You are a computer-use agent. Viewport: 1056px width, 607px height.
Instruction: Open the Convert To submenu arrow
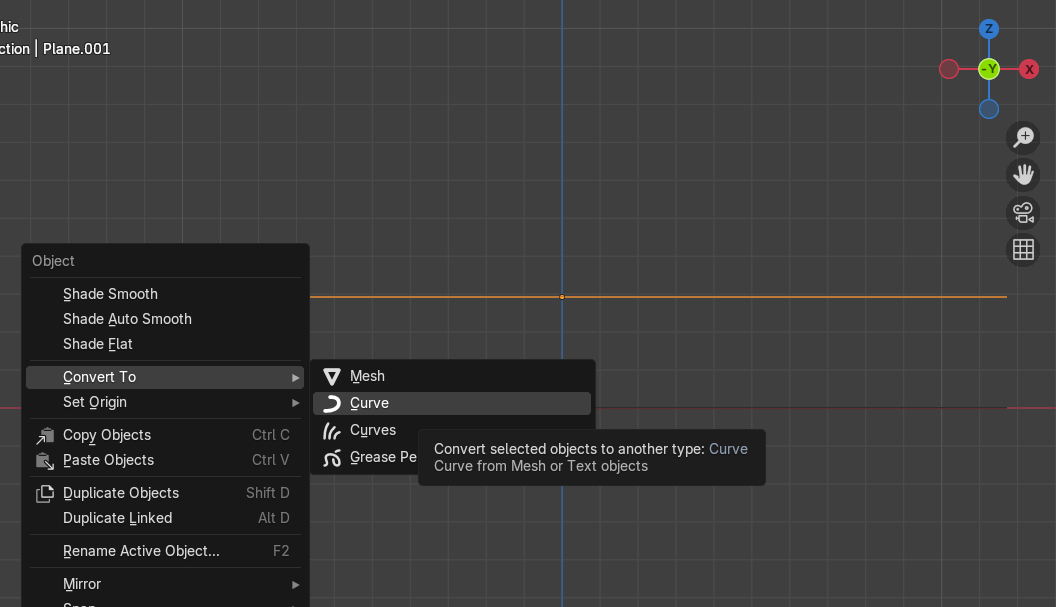tap(295, 377)
